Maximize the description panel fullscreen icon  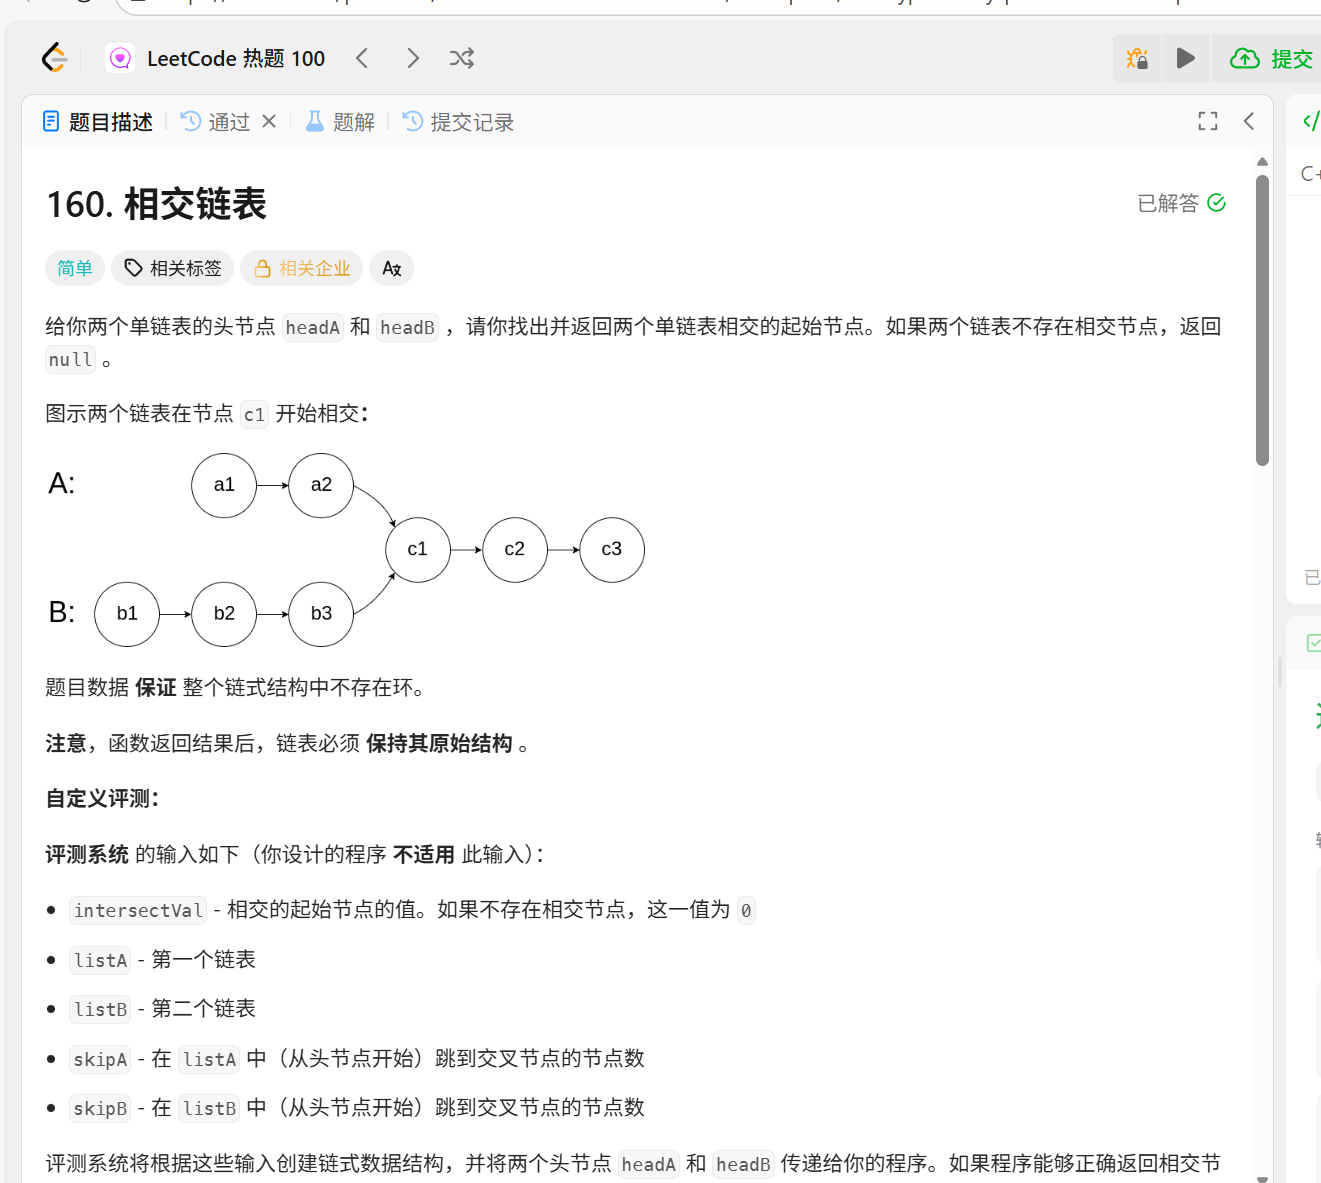pos(1208,121)
